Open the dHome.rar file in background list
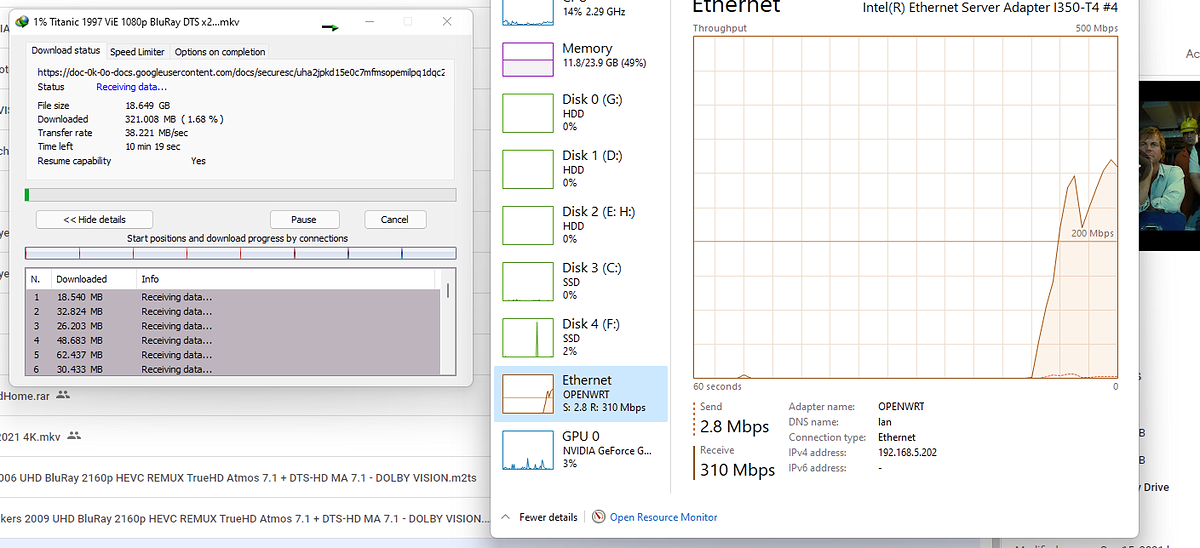Viewport: 1200px width, 548px height. click(26, 395)
